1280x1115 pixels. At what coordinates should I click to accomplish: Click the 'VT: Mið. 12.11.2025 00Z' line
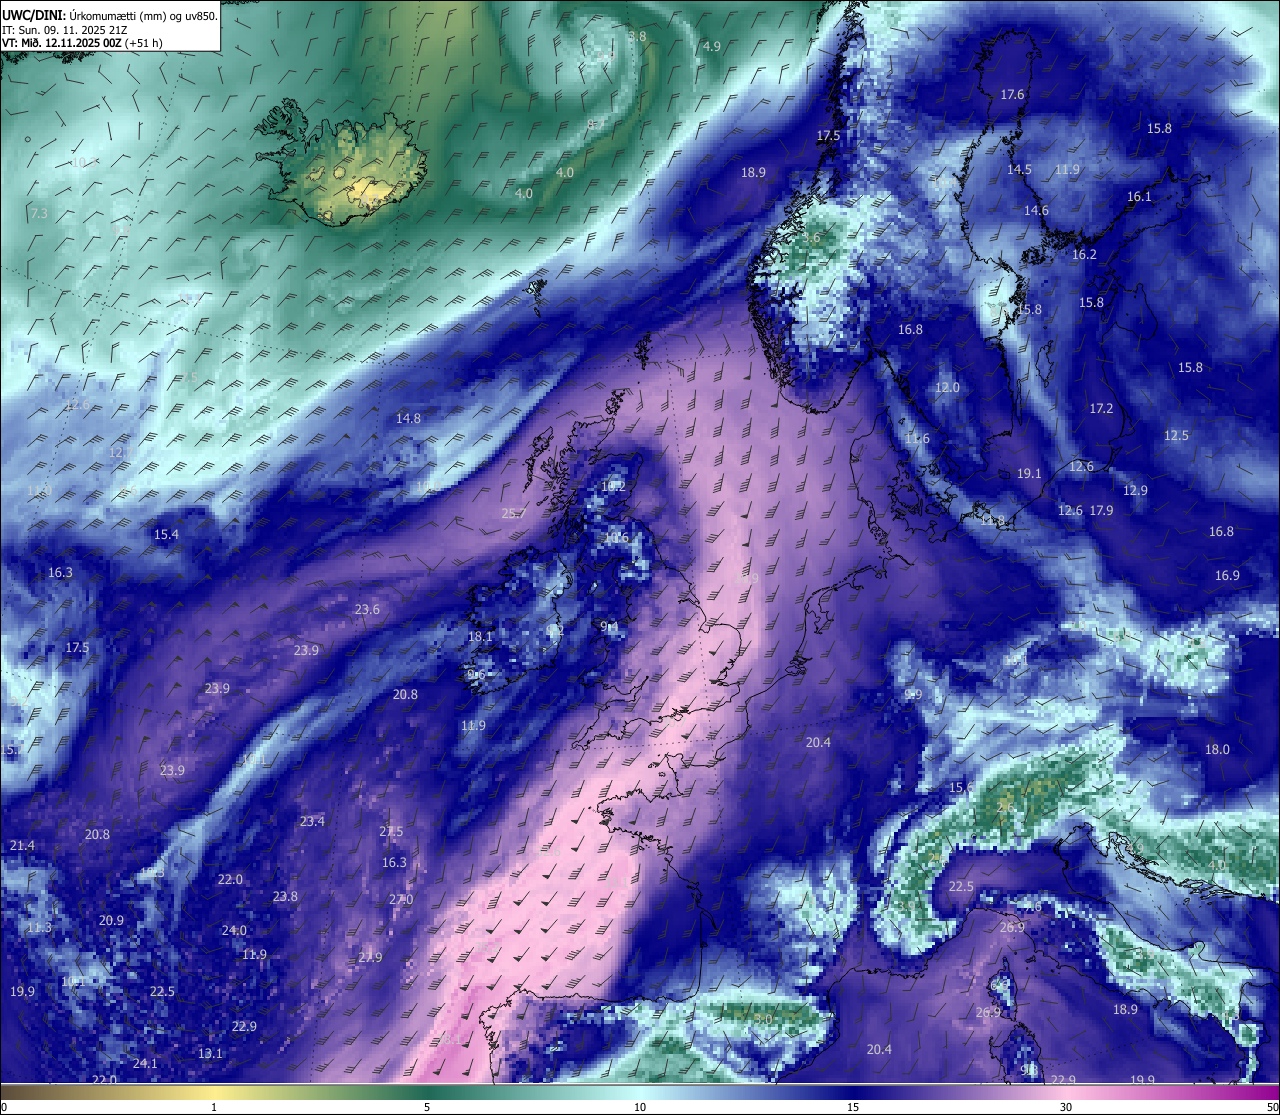62,43
